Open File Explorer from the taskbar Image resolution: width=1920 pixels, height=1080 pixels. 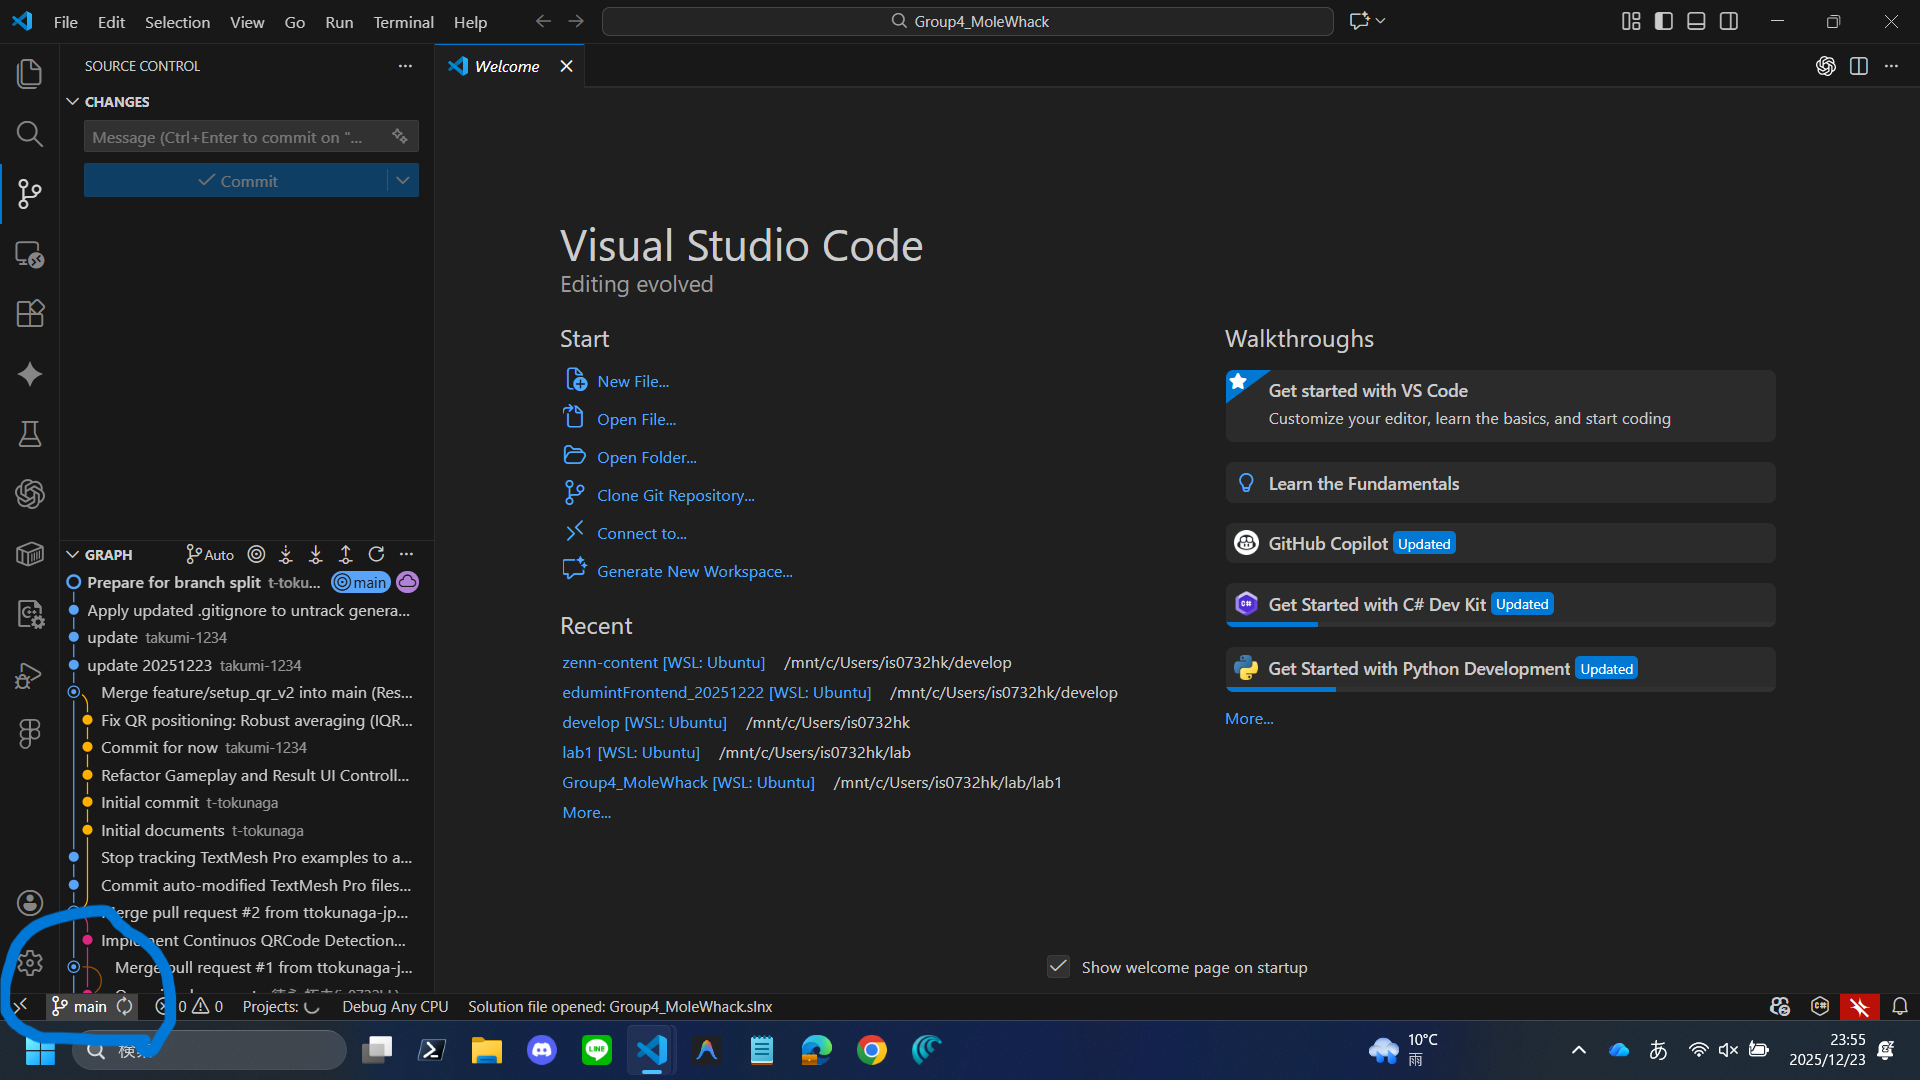click(487, 1050)
